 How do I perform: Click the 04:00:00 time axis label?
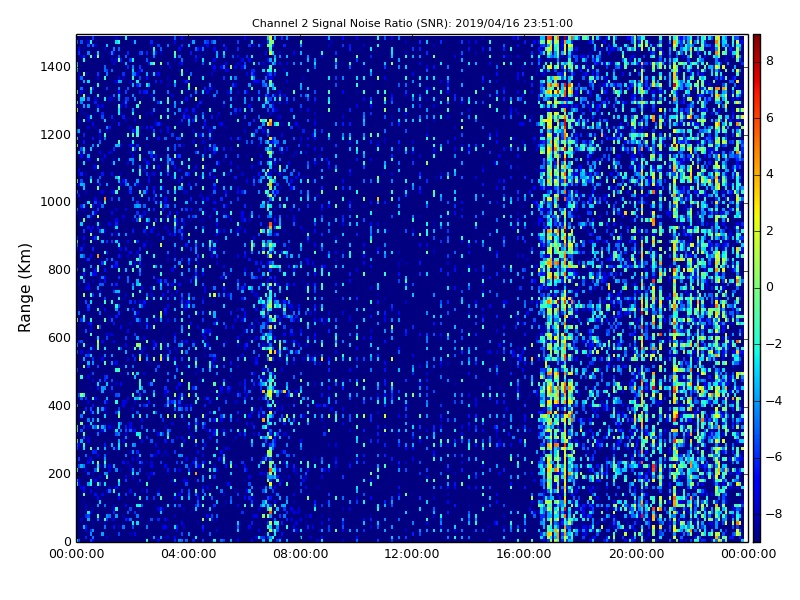tap(189, 554)
